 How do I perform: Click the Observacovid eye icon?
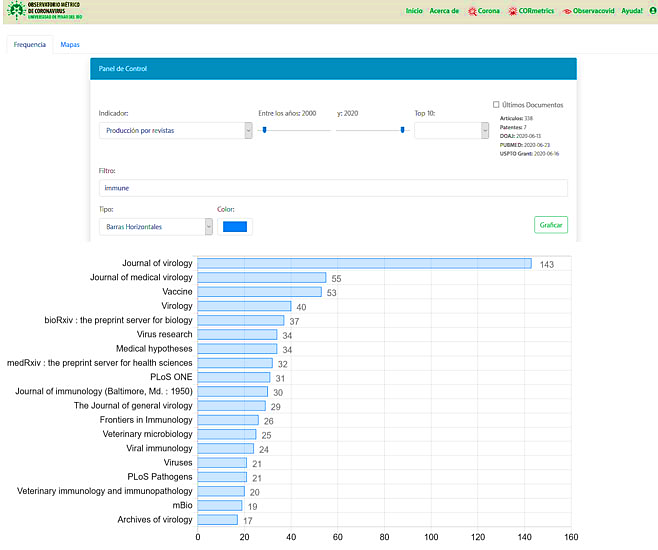[x=566, y=11]
